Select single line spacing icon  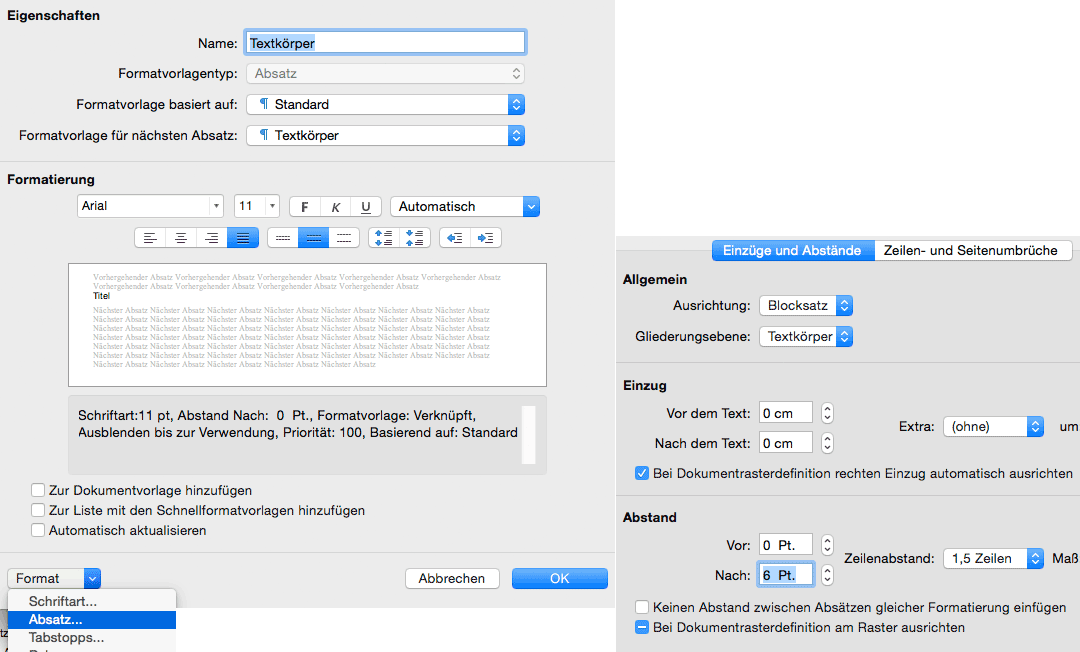point(283,238)
